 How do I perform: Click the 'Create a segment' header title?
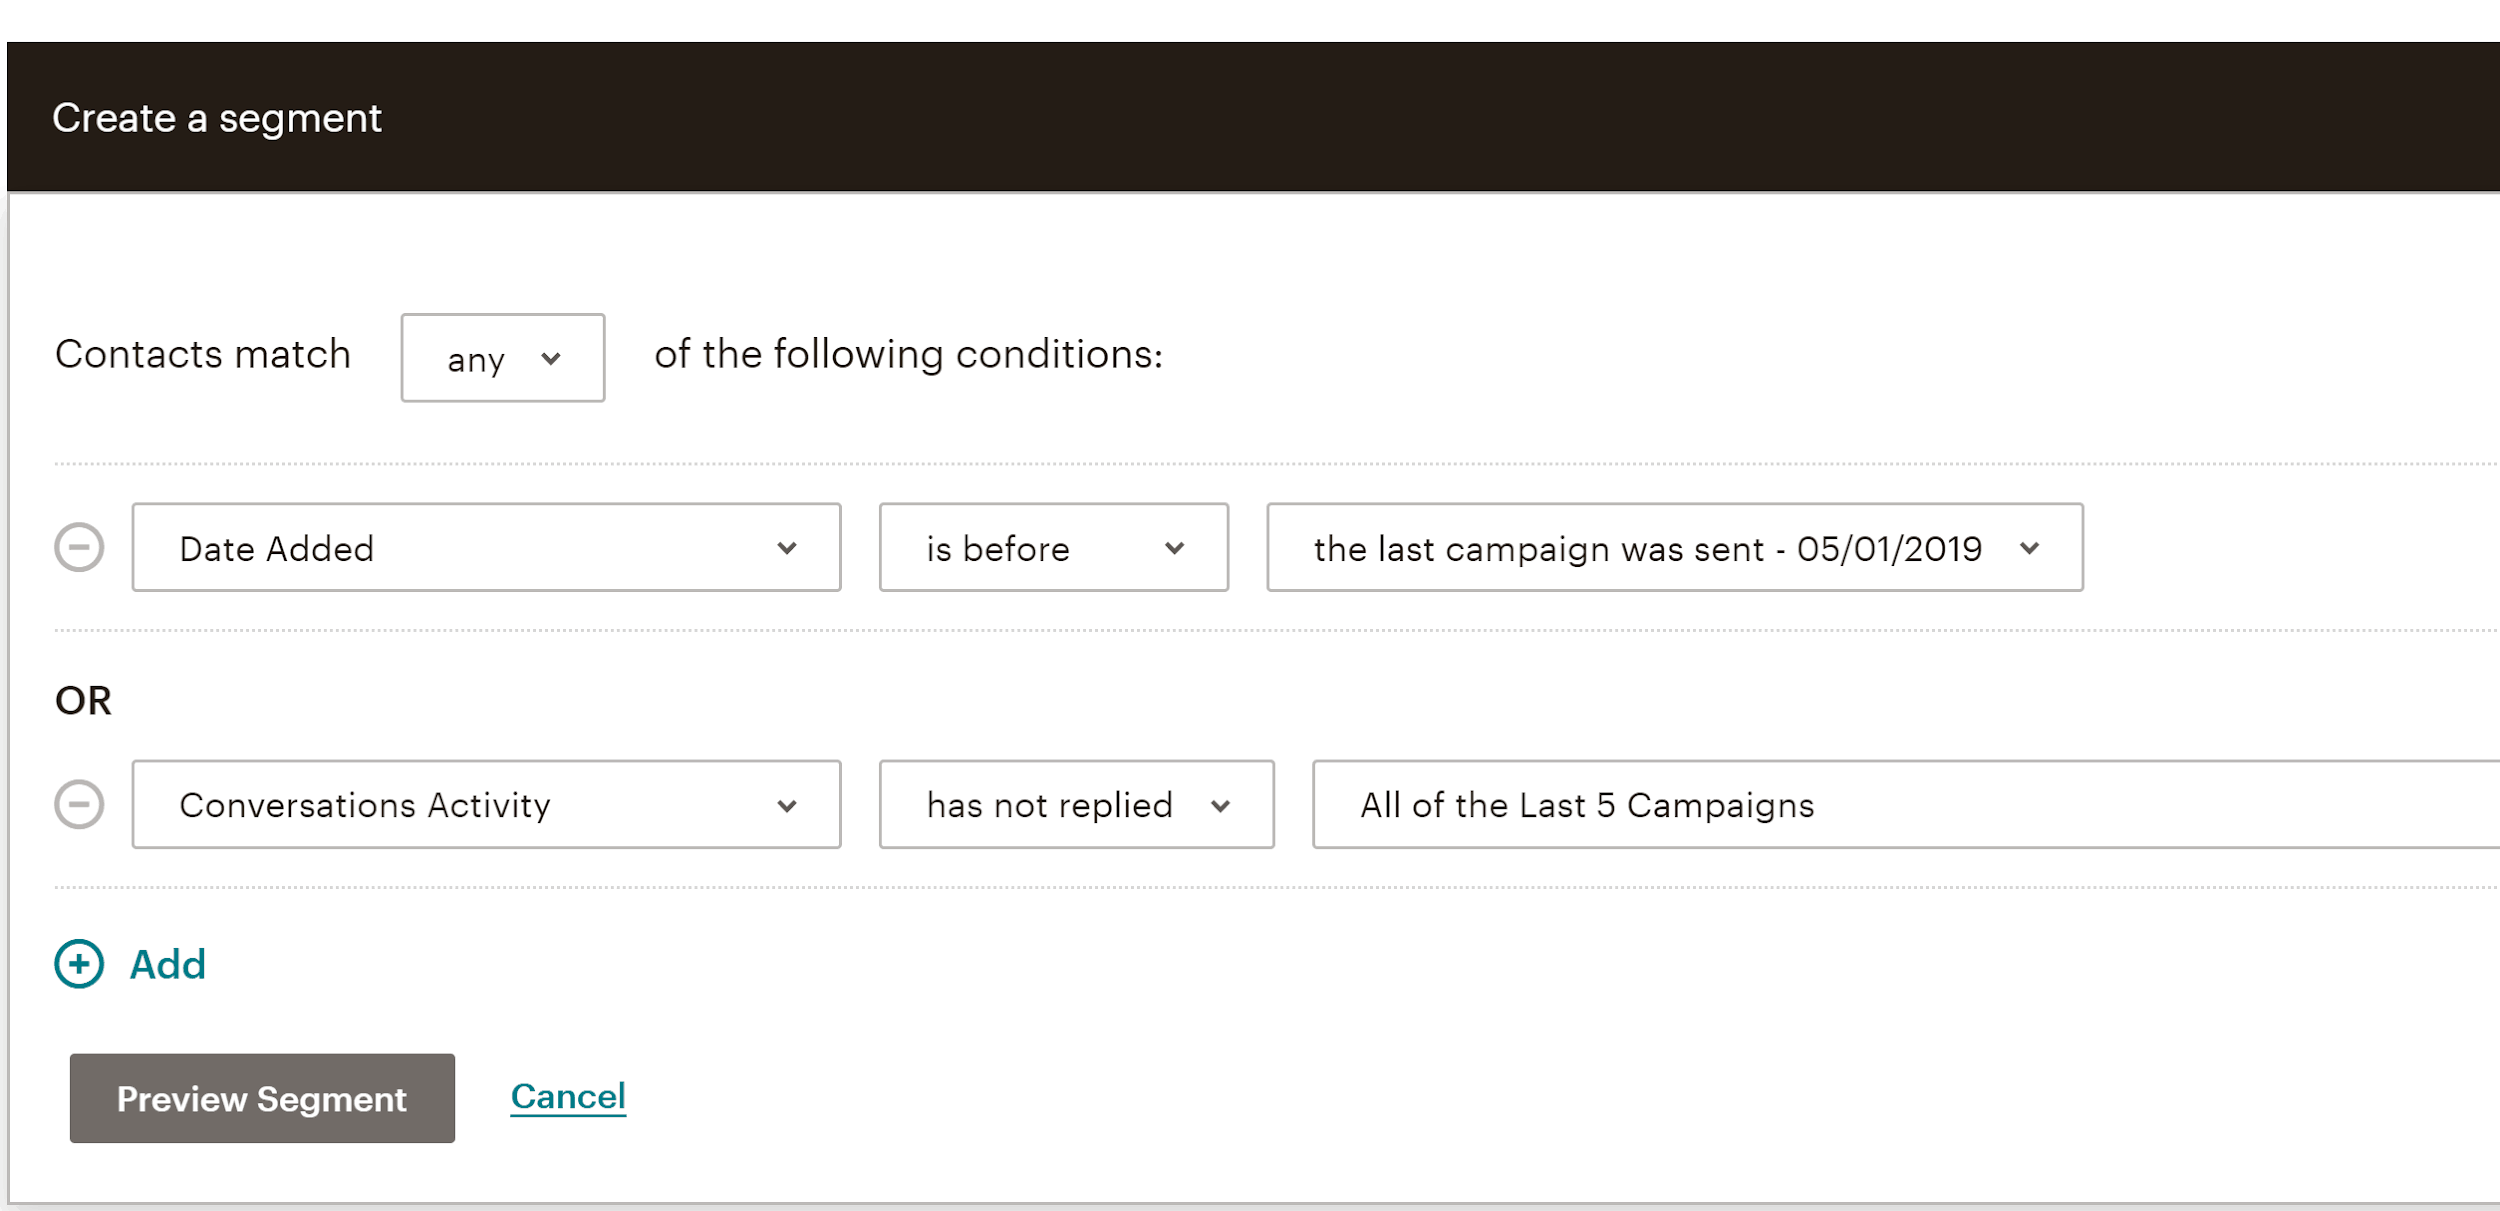click(217, 118)
